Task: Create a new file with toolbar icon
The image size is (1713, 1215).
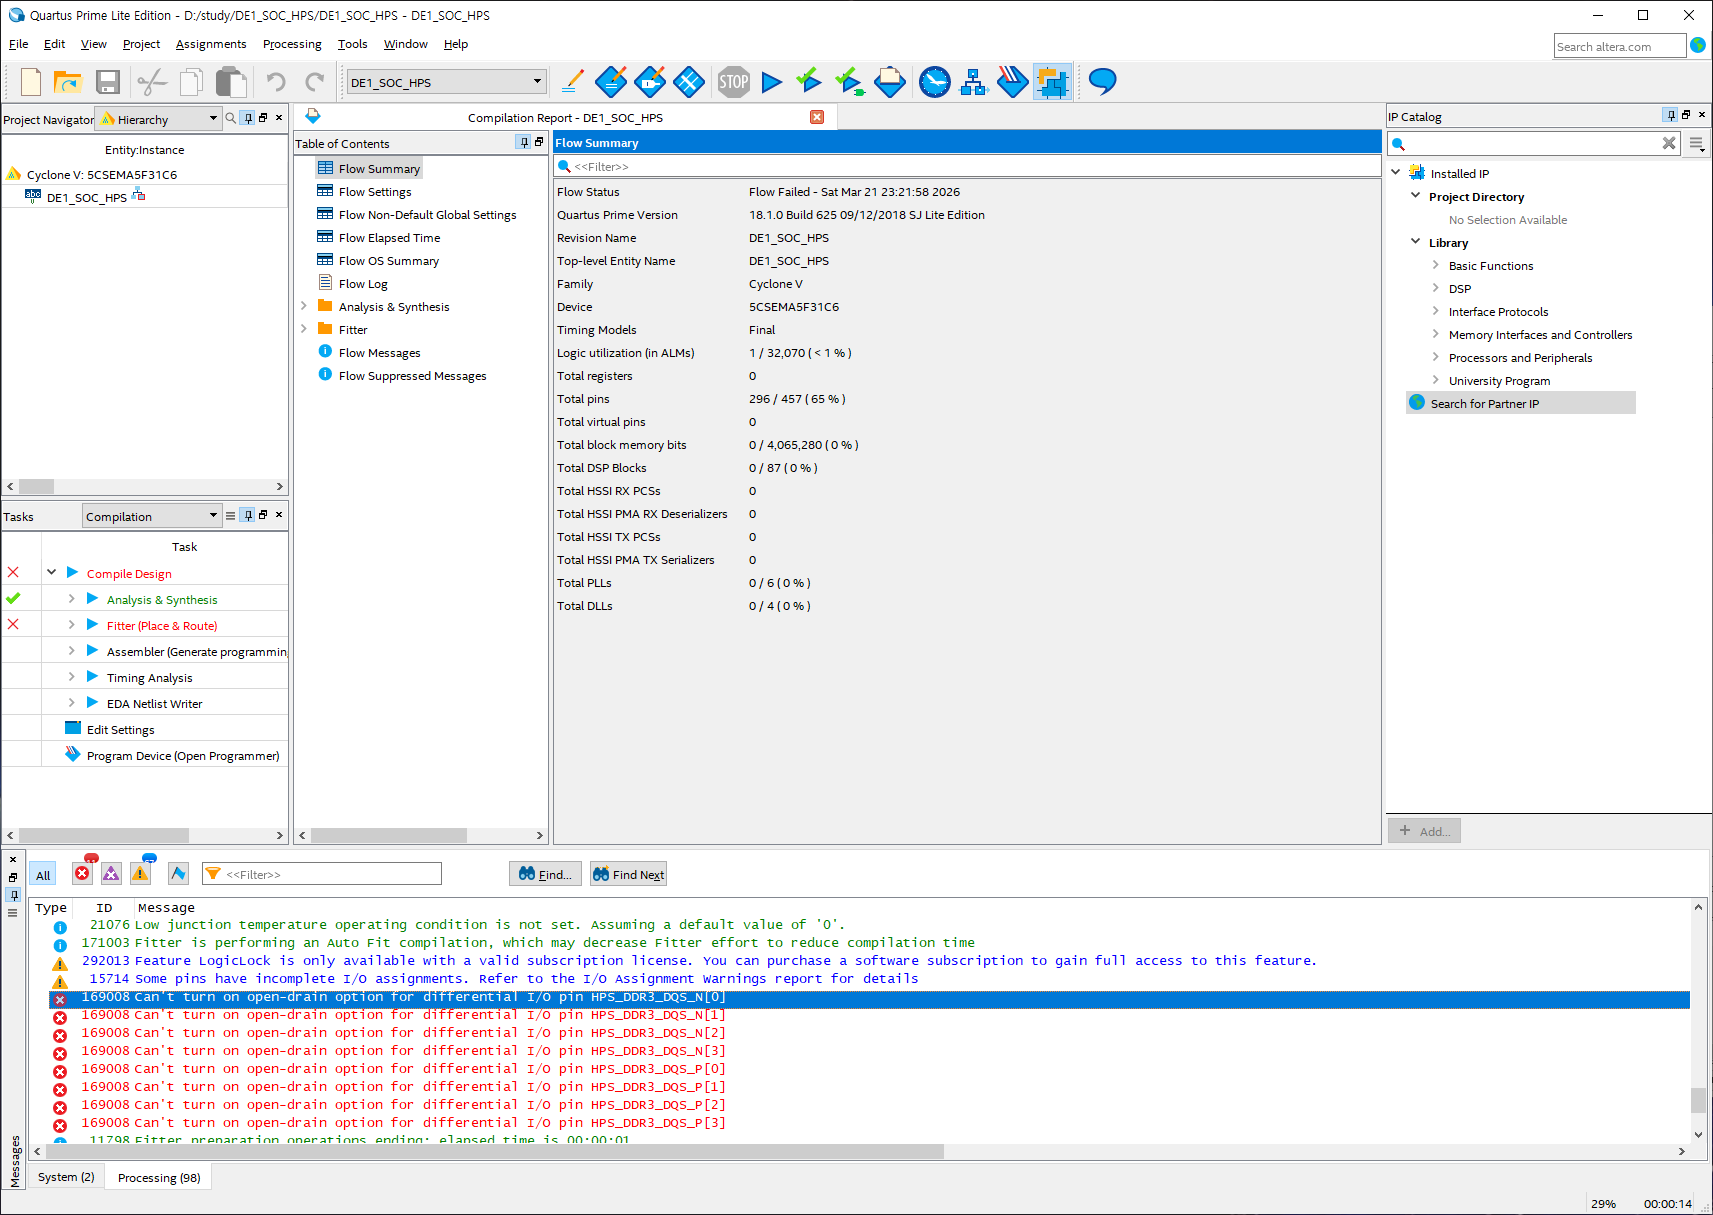Action: tap(30, 82)
